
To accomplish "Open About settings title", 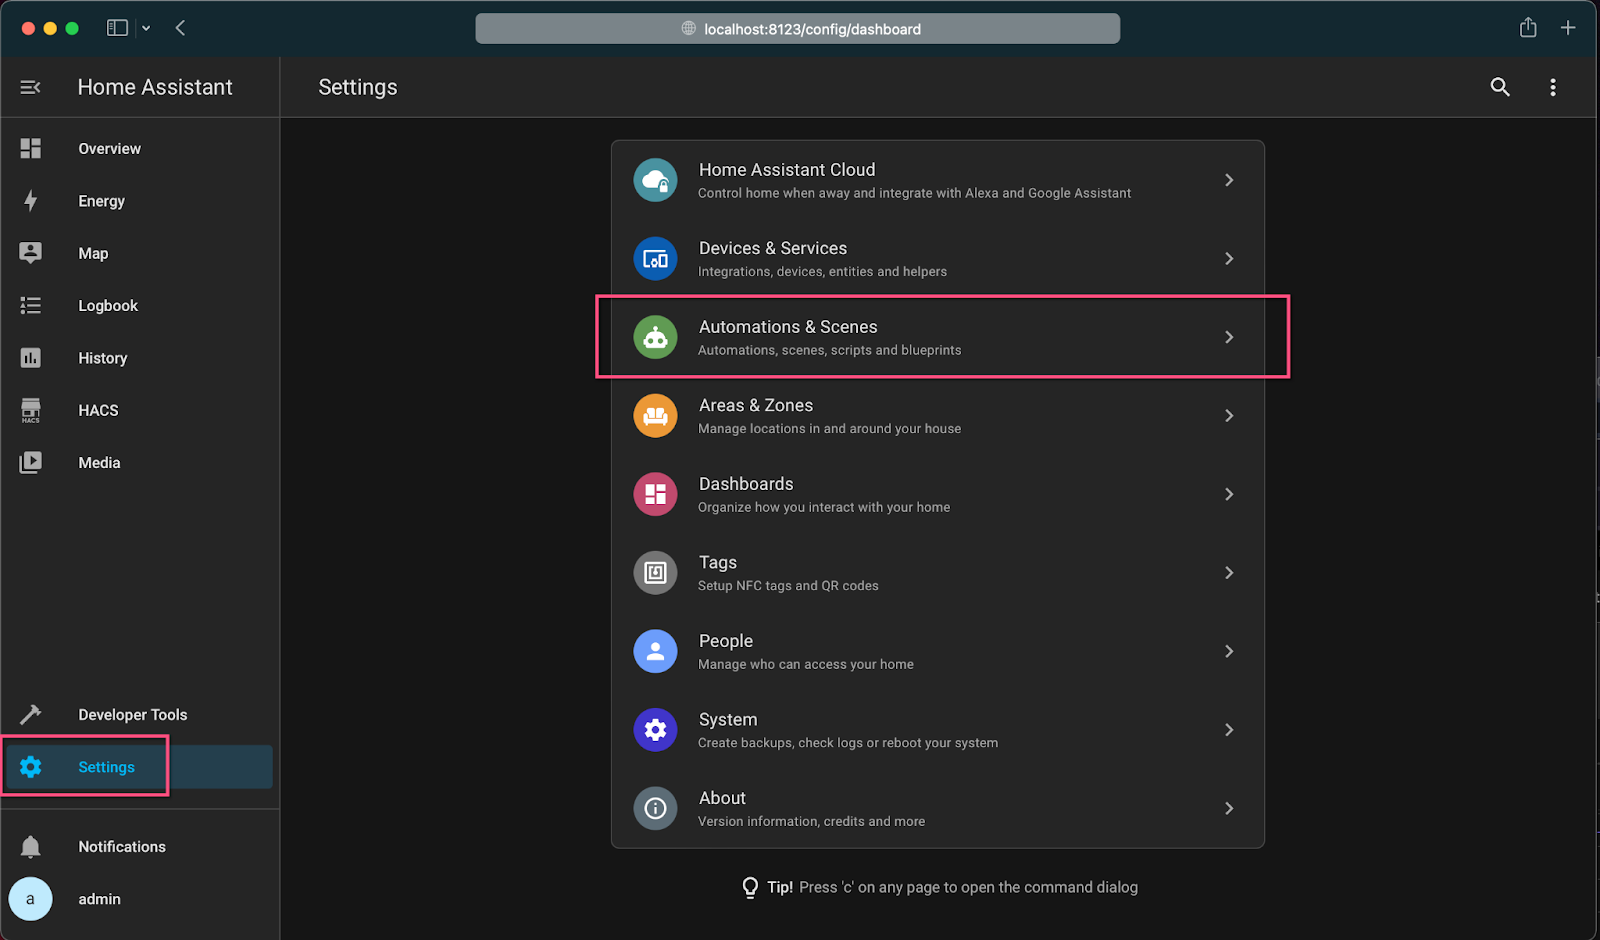I will tap(722, 798).
